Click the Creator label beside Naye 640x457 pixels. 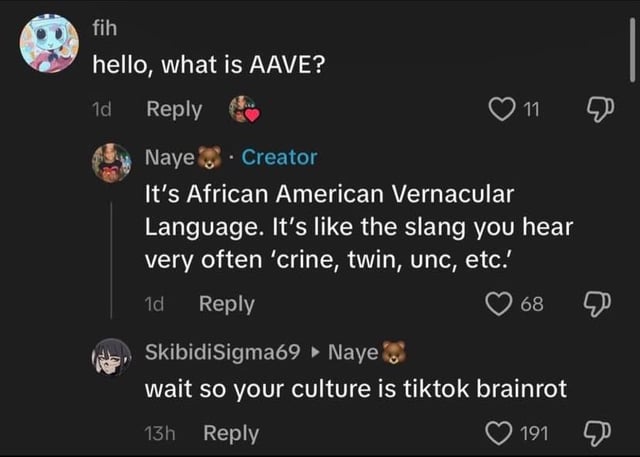point(279,158)
